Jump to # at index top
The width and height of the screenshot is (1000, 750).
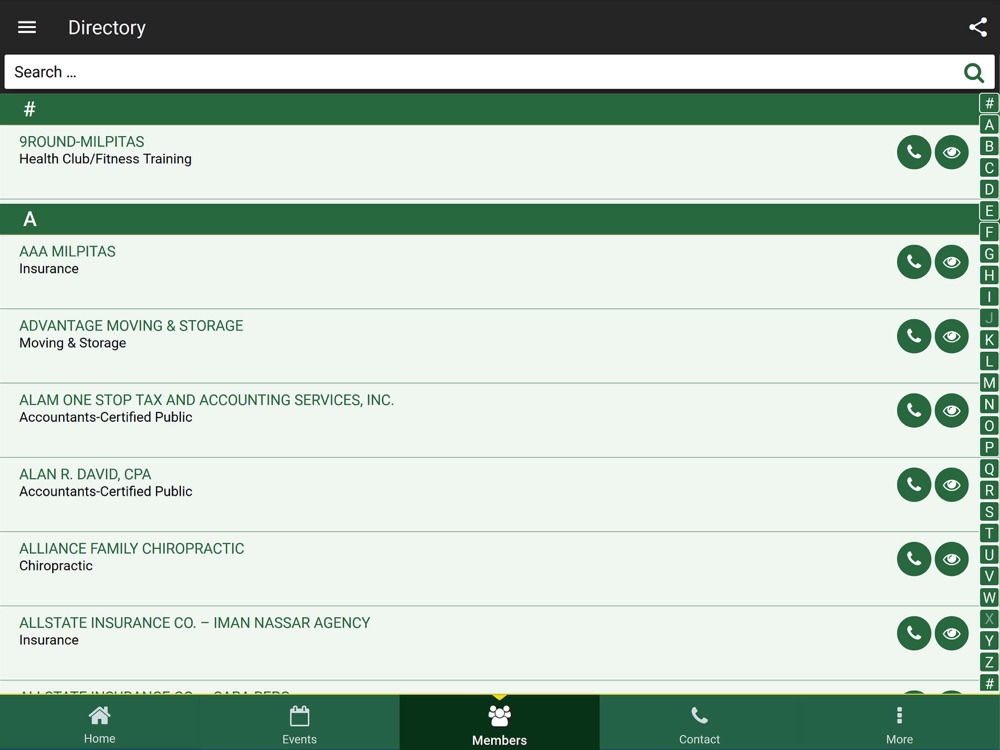click(x=989, y=103)
